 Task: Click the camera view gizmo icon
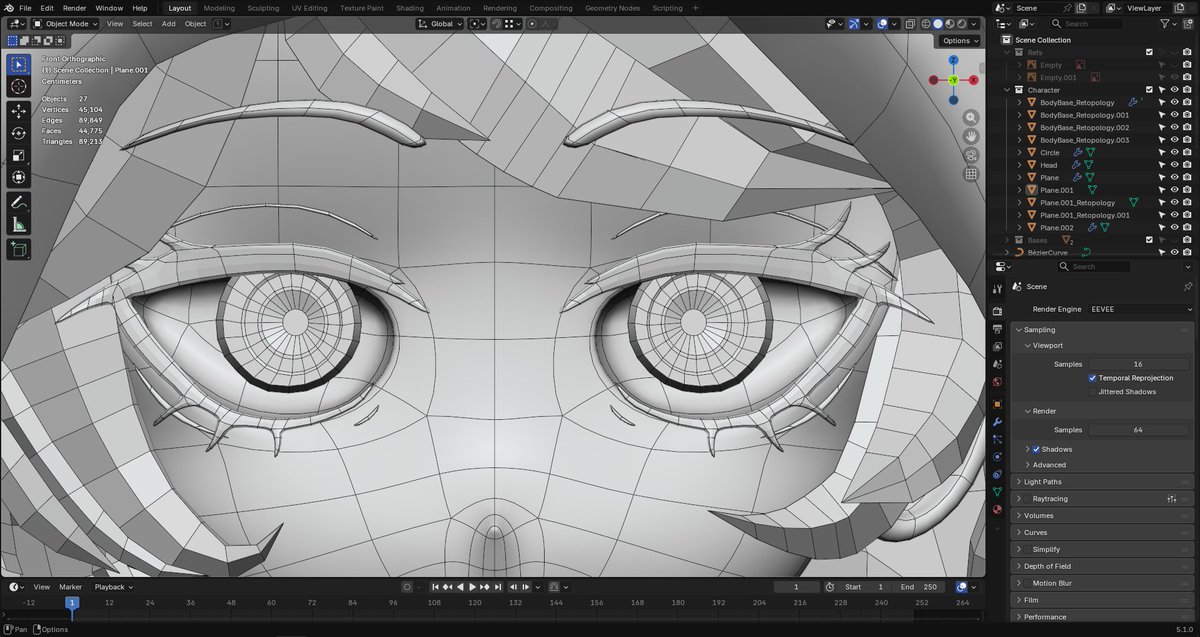[x=970, y=155]
